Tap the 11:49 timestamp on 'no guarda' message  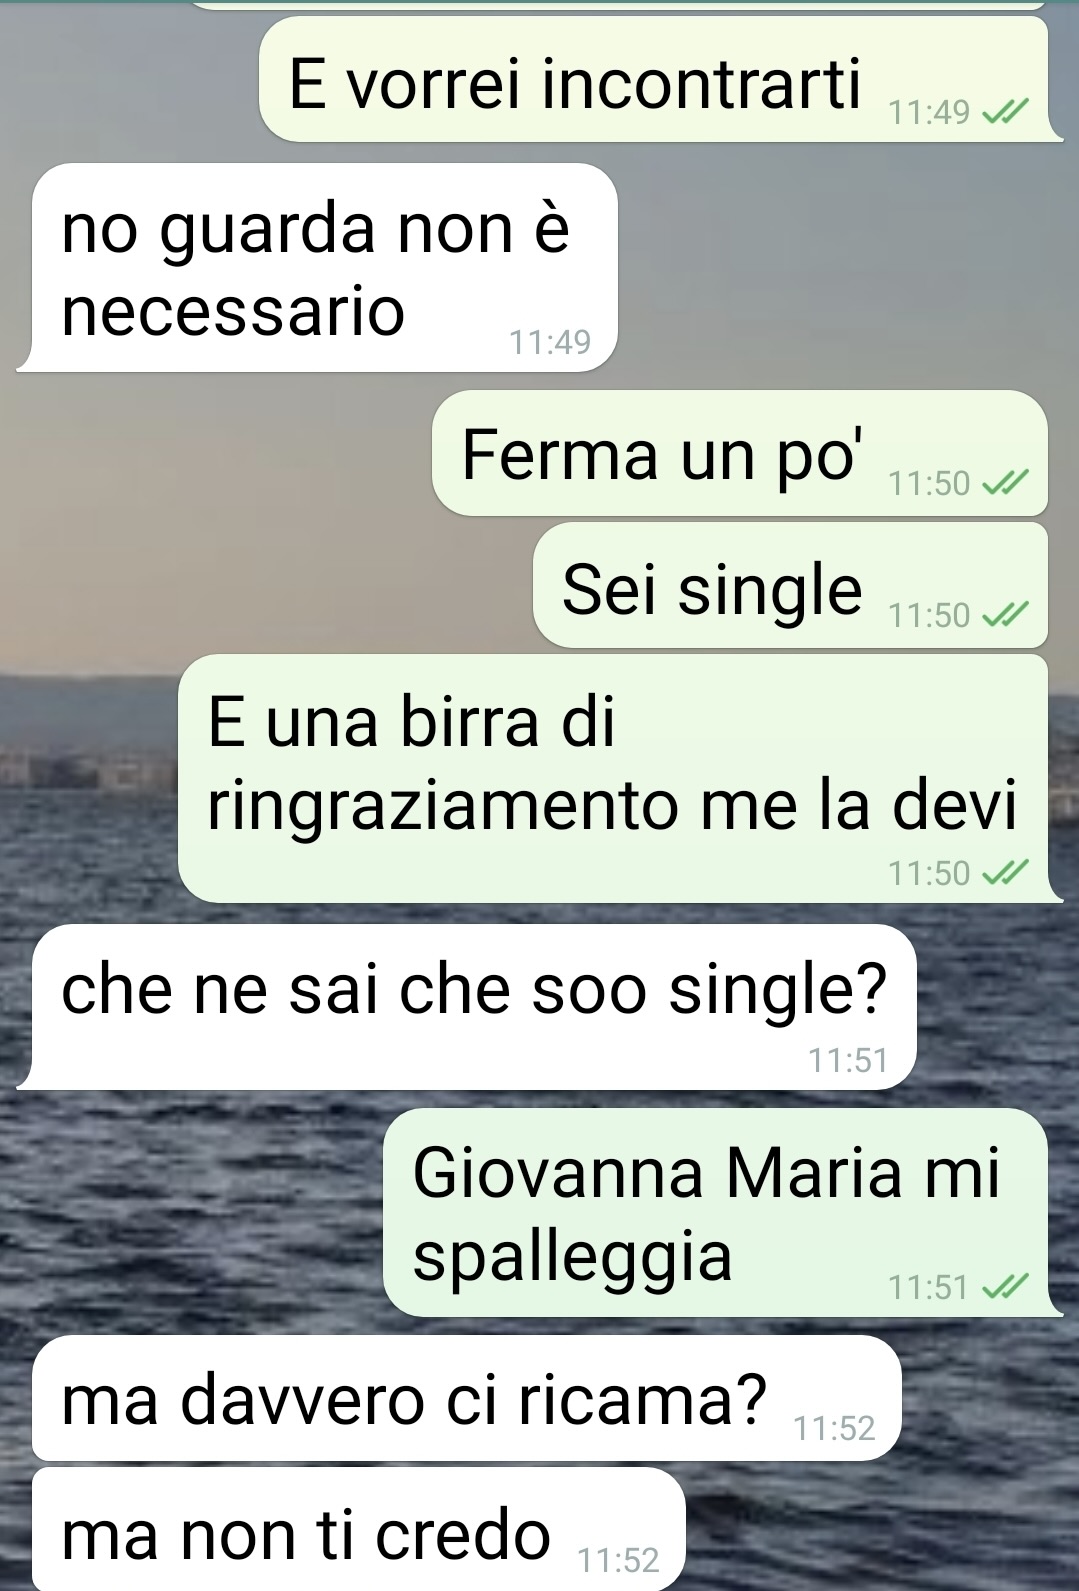(550, 343)
